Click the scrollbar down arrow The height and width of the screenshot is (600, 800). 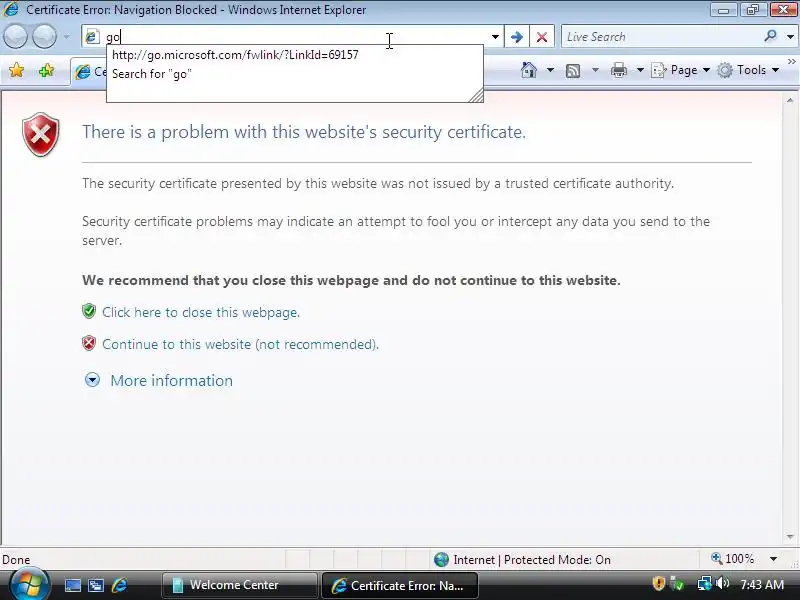[790, 537]
